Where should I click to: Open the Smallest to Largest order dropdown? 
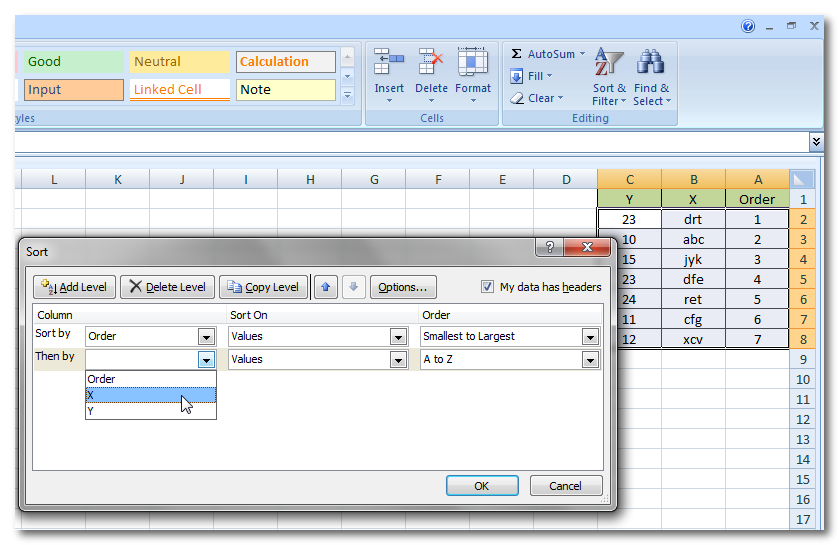(590, 336)
